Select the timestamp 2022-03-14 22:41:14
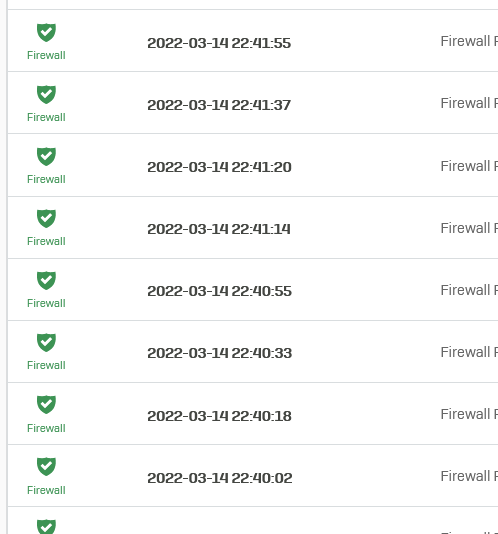Viewport: 498px width, 534px height. [x=219, y=229]
